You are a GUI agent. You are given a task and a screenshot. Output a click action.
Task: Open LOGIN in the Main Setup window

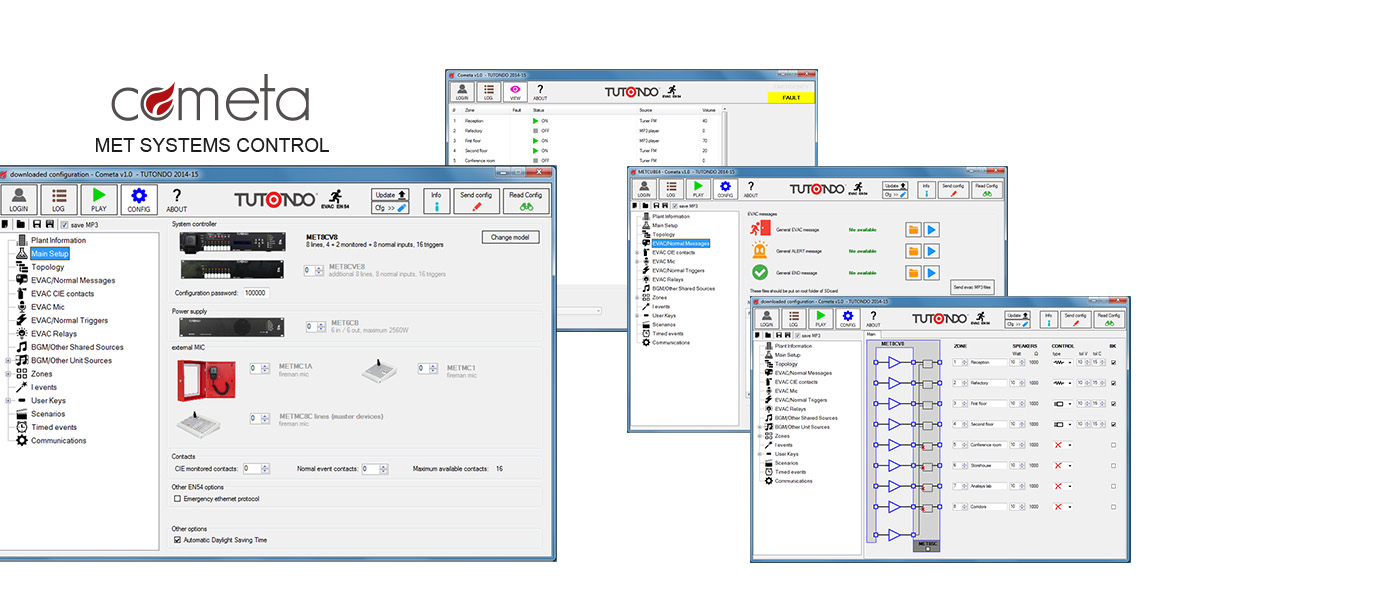point(19,199)
